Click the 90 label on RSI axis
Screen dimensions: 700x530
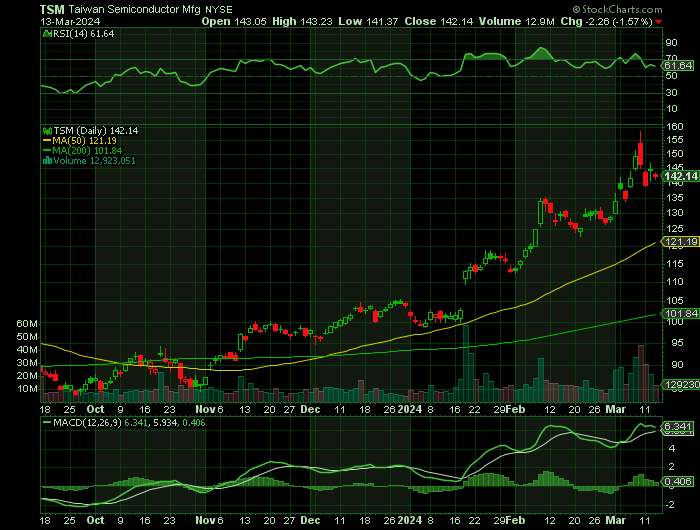point(671,43)
